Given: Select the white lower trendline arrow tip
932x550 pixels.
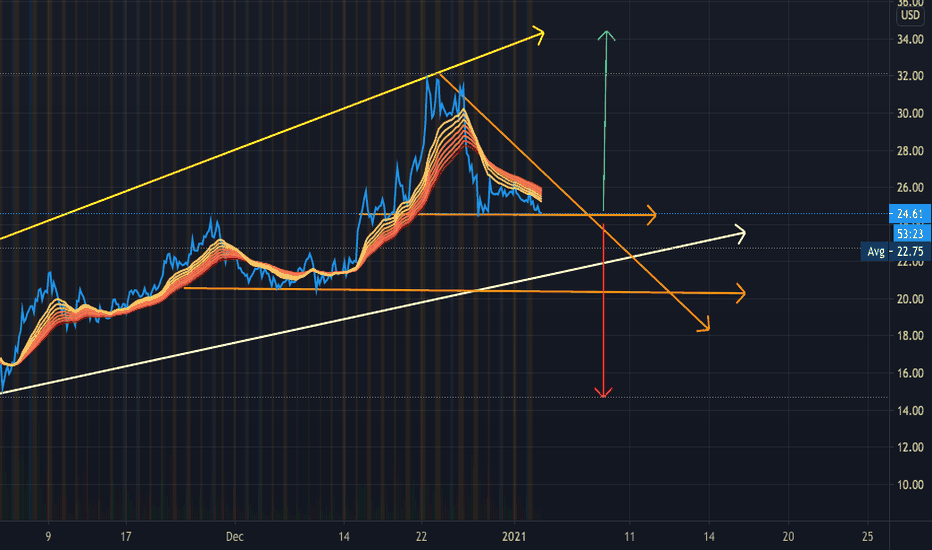Looking at the screenshot, I should [x=739, y=233].
